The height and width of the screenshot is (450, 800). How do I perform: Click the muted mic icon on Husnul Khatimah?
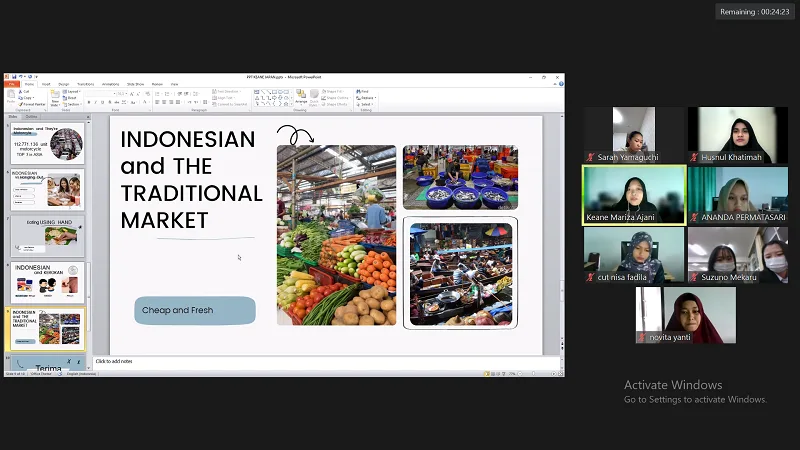(694, 157)
